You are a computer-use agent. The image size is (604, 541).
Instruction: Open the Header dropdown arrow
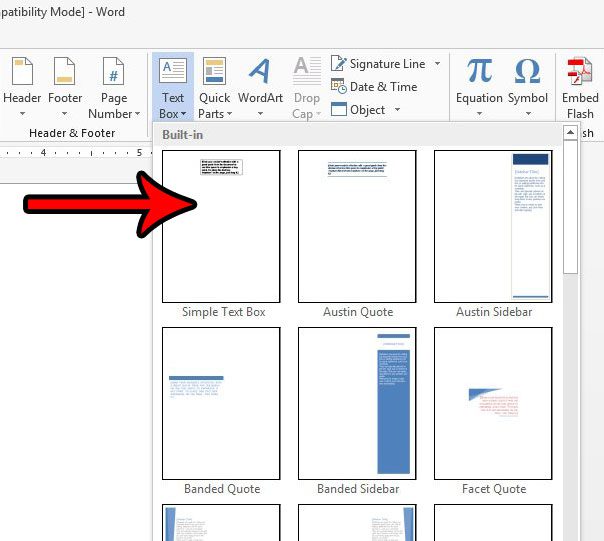(22, 114)
